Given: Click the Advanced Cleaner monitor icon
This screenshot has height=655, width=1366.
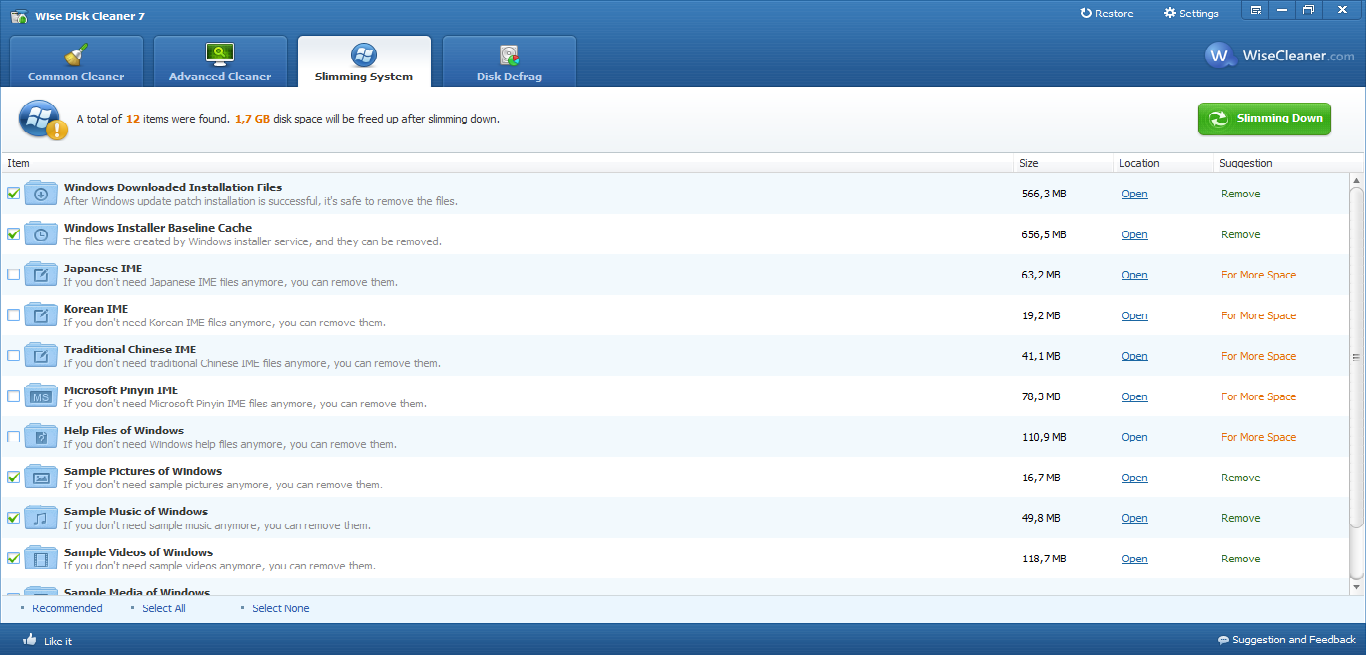Looking at the screenshot, I should point(220,54).
